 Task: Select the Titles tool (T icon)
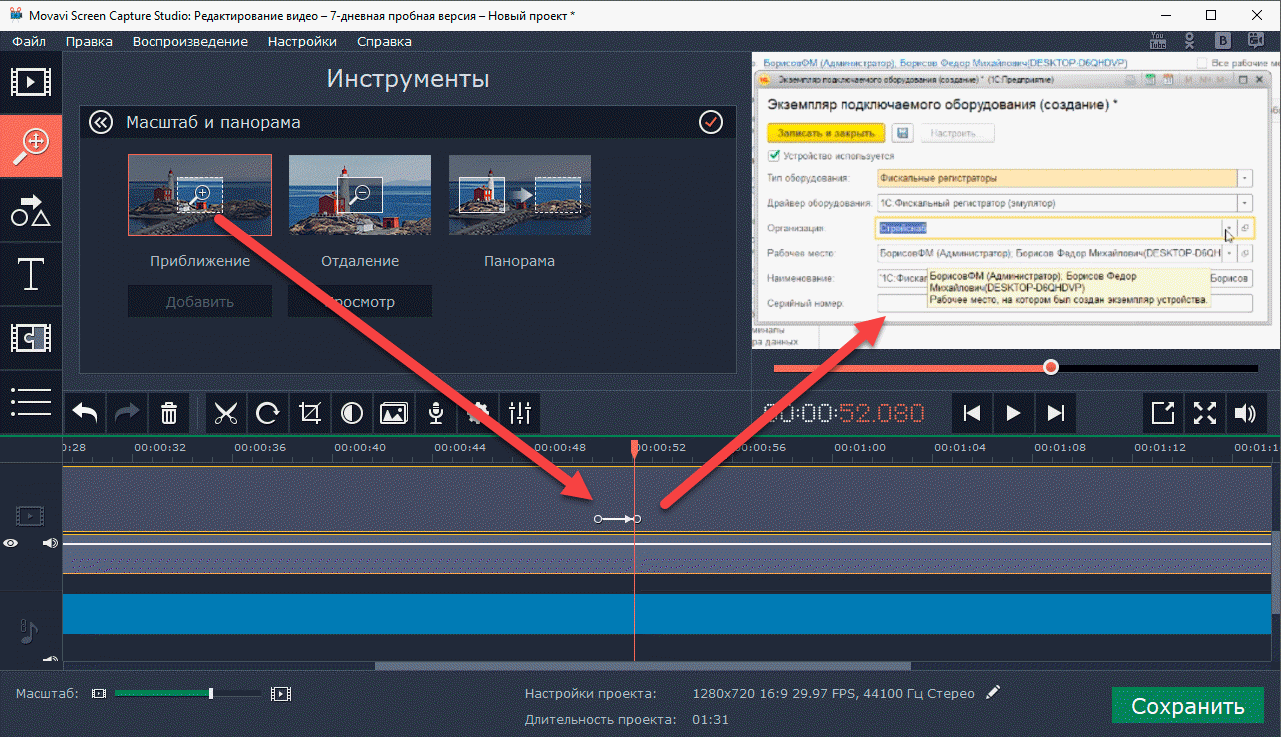[x=30, y=274]
